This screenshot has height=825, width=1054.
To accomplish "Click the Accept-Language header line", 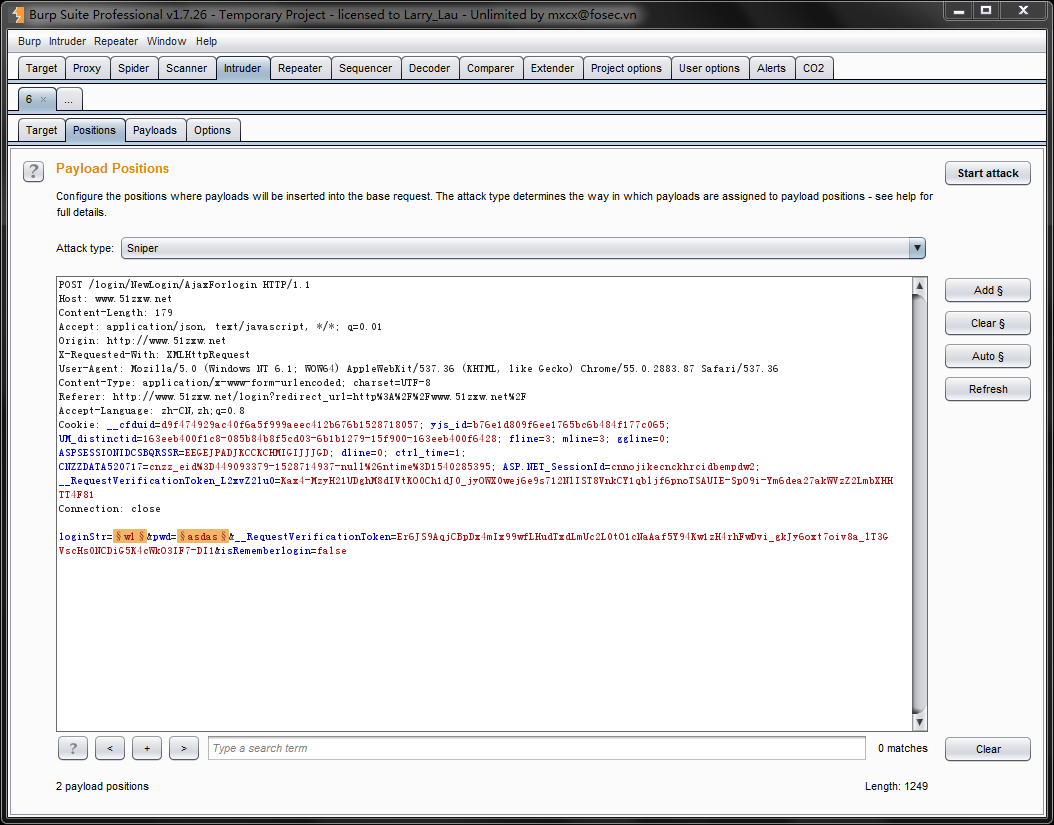I will (x=151, y=410).
